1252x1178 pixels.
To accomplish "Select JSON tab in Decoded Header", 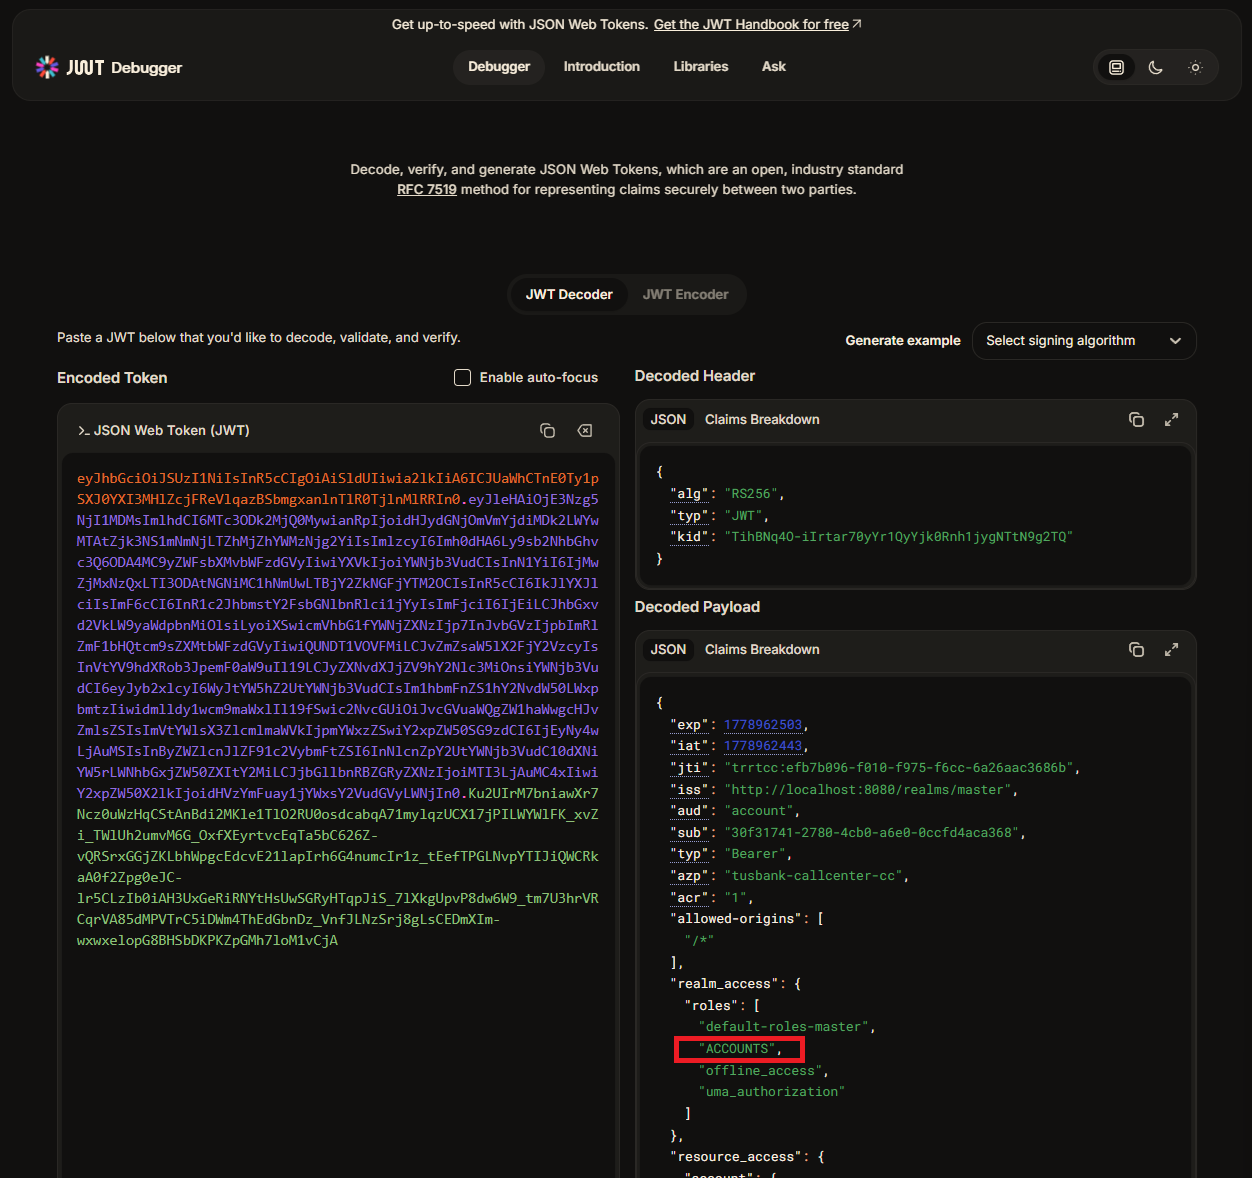I will pos(668,419).
